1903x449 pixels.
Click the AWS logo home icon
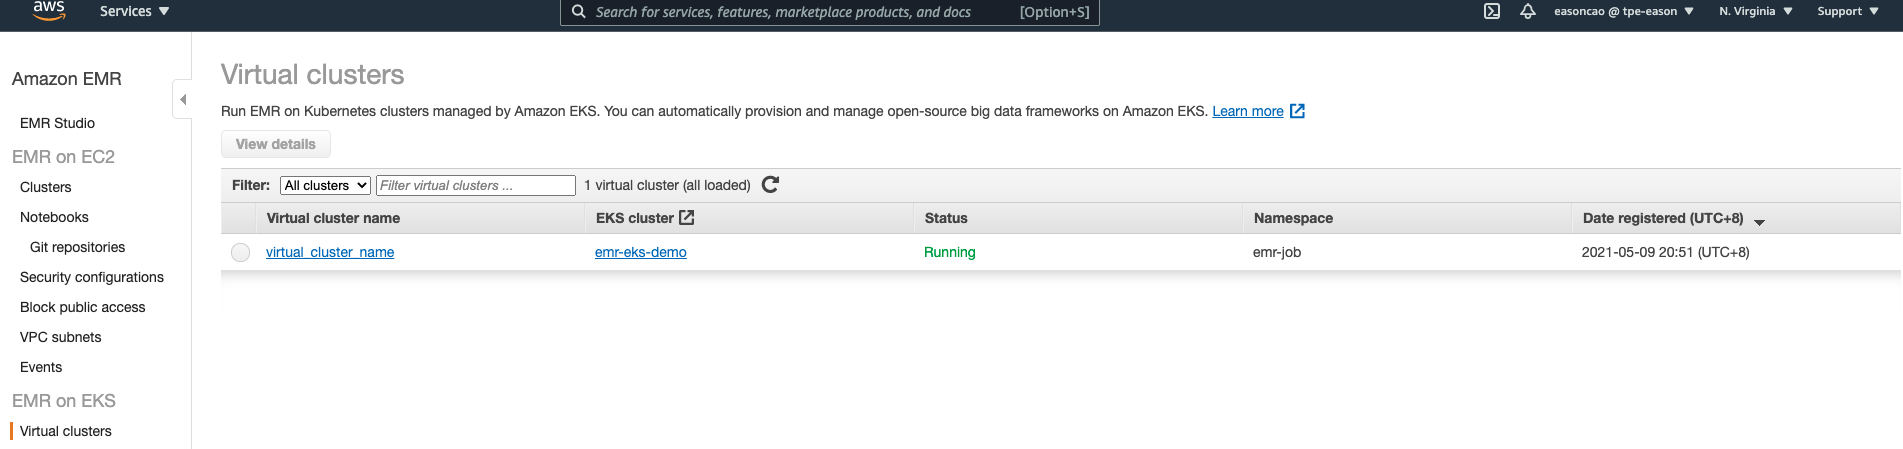[x=49, y=10]
